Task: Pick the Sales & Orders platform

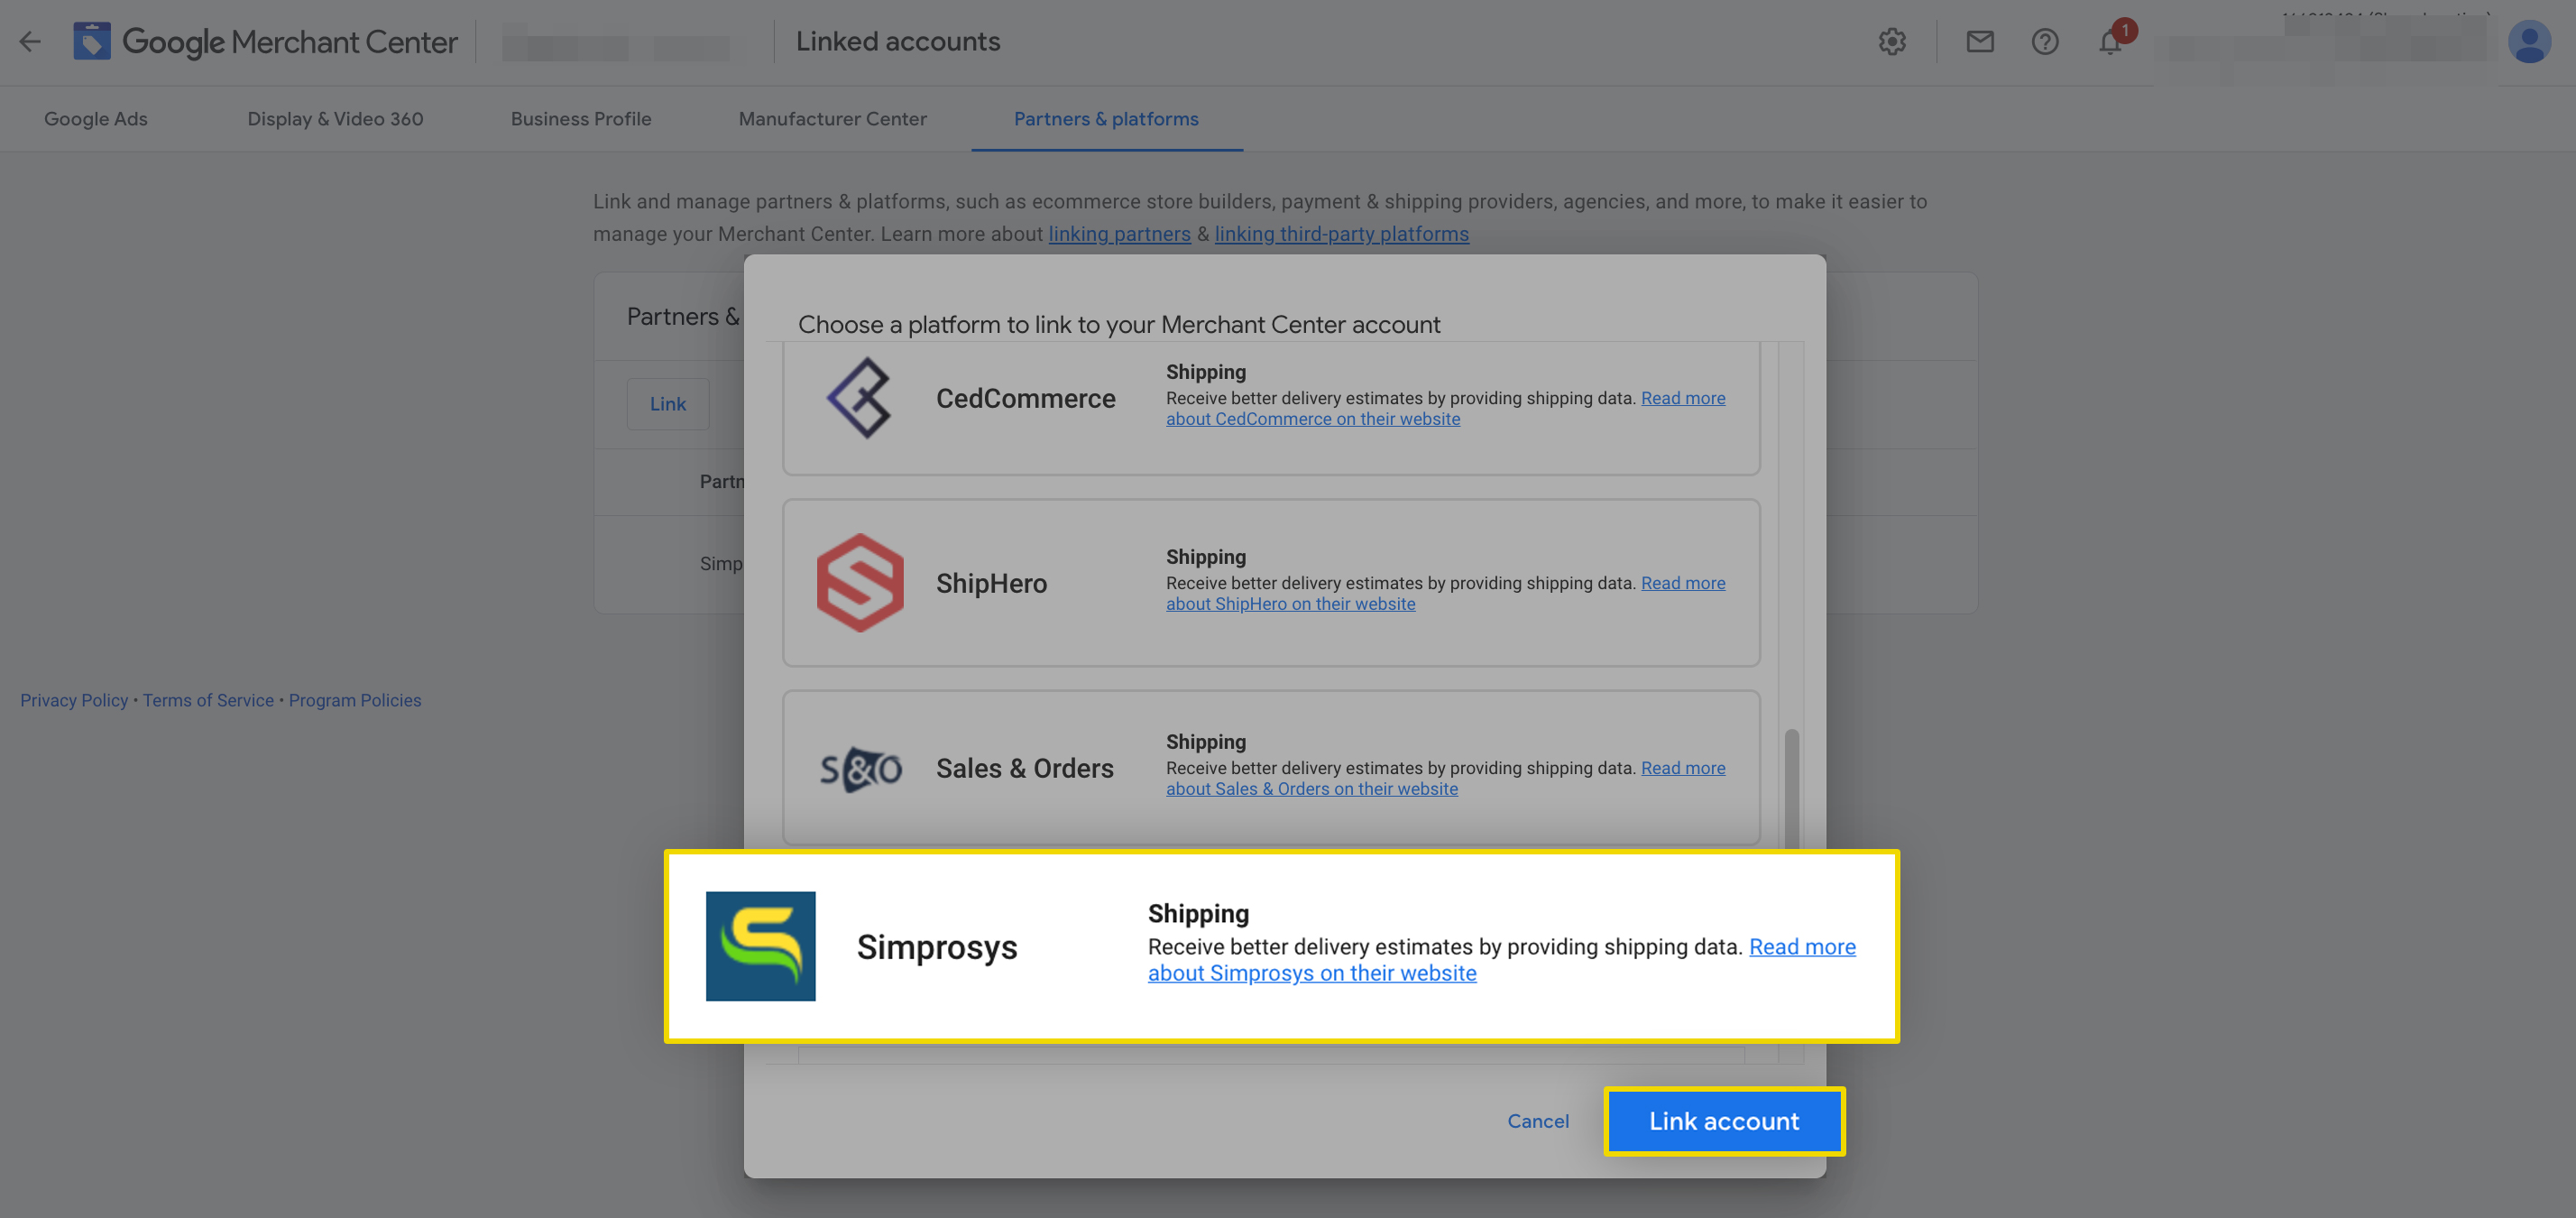Action: pyautogui.click(x=1271, y=767)
